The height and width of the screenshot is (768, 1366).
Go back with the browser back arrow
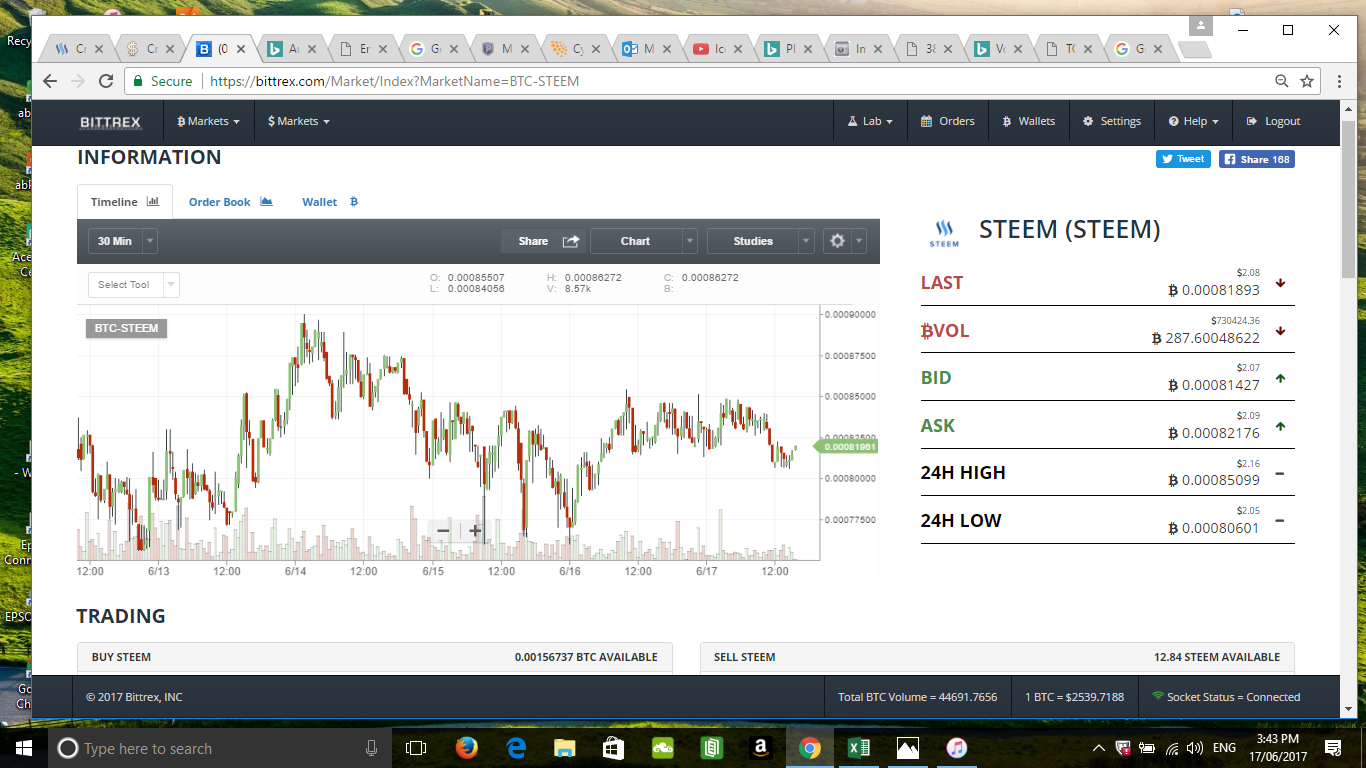click(50, 81)
